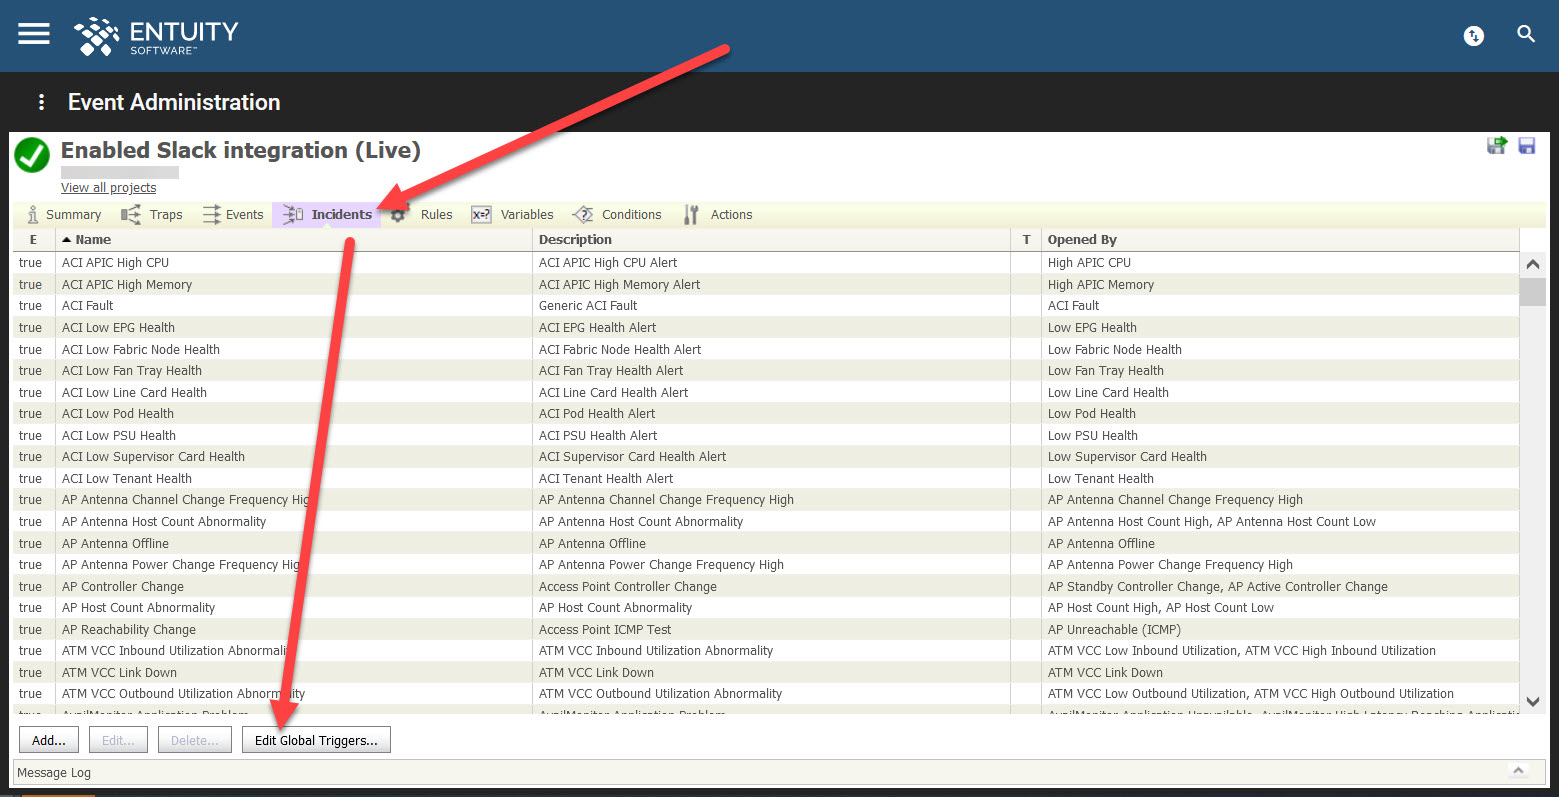Select ACI Low Line Card Health
1559x797 pixels.
point(134,393)
